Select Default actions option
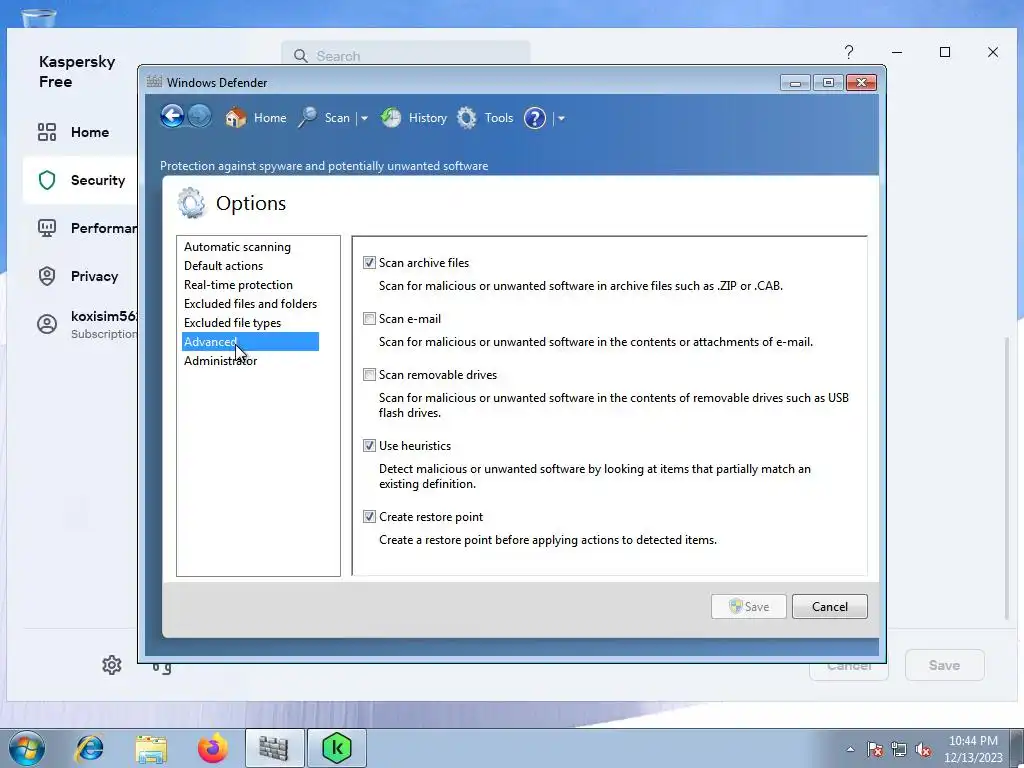1024x768 pixels. click(x=223, y=266)
